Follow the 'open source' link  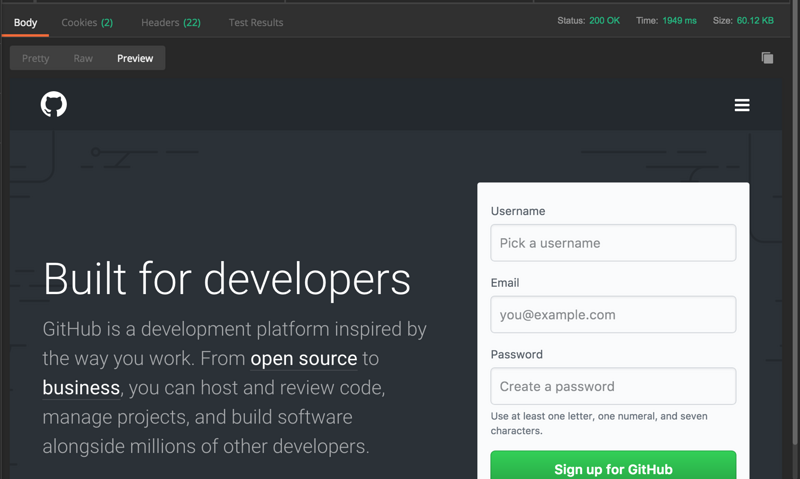coord(303,358)
